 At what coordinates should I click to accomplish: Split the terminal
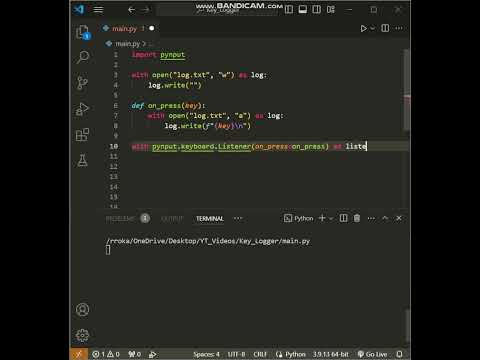click(343, 218)
